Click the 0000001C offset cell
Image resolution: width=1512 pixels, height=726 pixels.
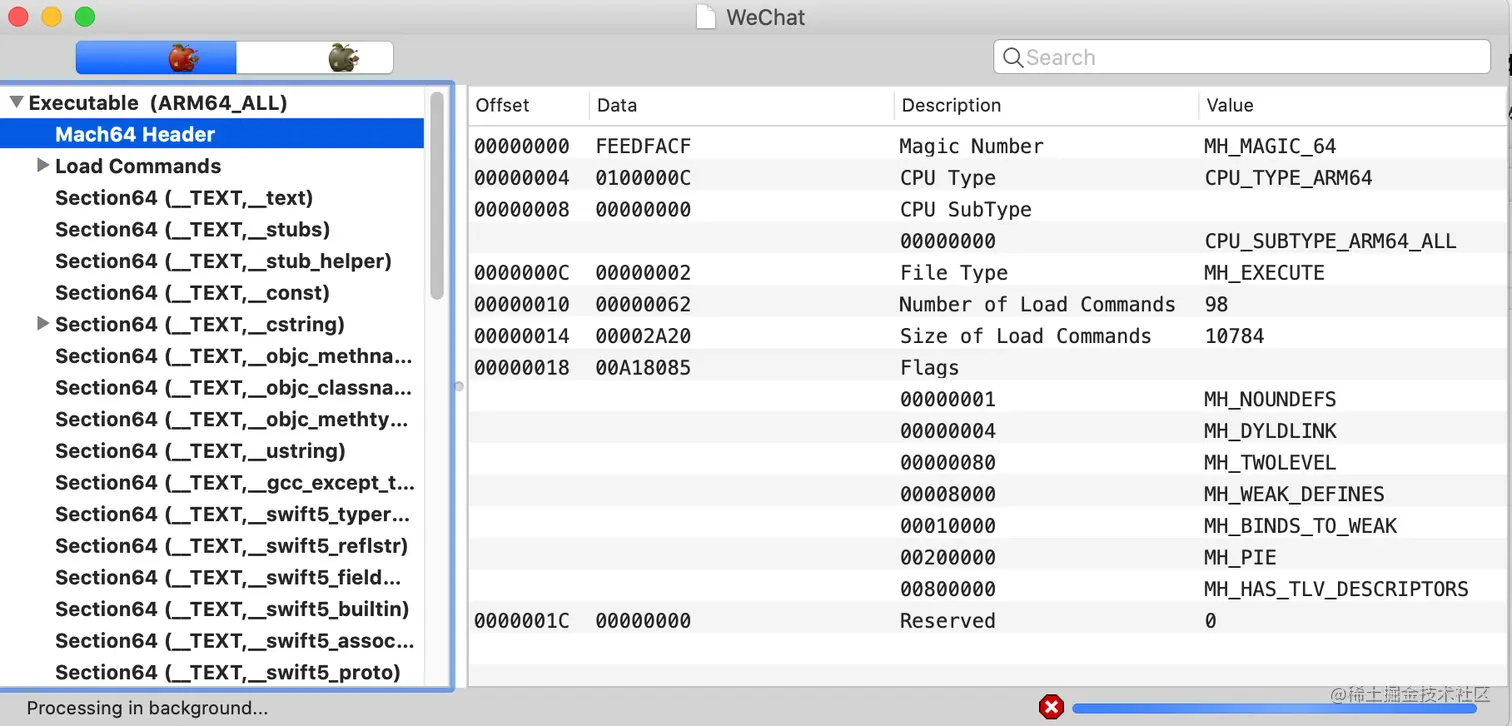click(521, 620)
